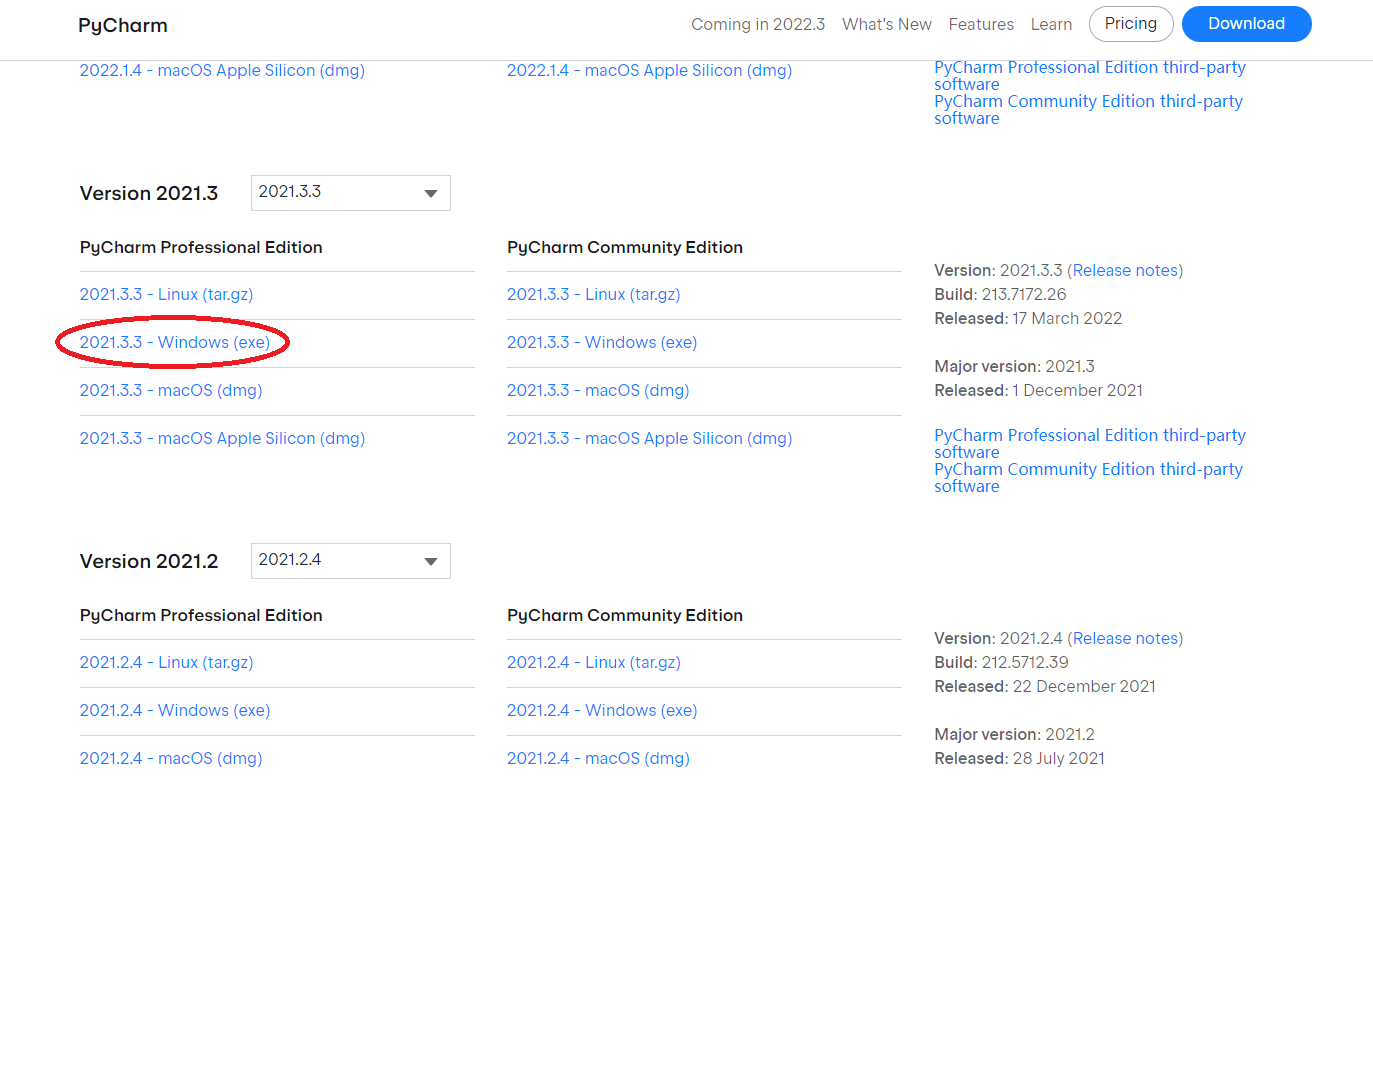1373x1066 pixels.
Task: Click Released: 28 July 2021 text
Action: (x=1019, y=758)
